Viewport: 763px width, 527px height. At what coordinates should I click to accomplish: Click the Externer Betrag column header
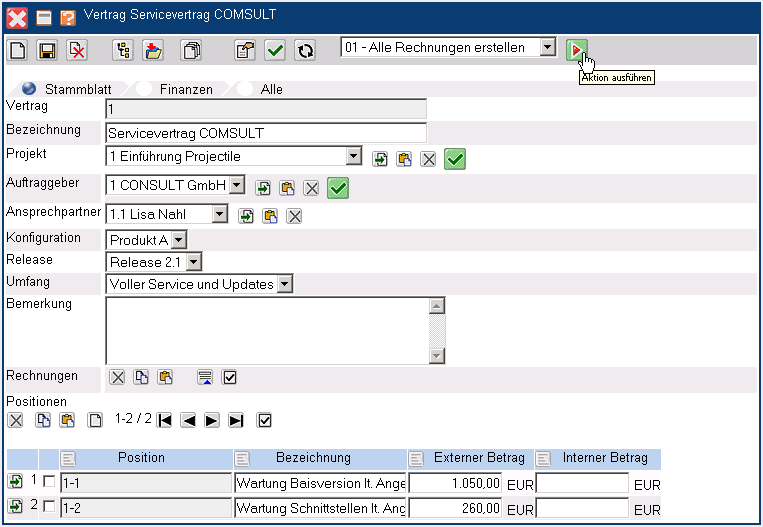pos(478,458)
